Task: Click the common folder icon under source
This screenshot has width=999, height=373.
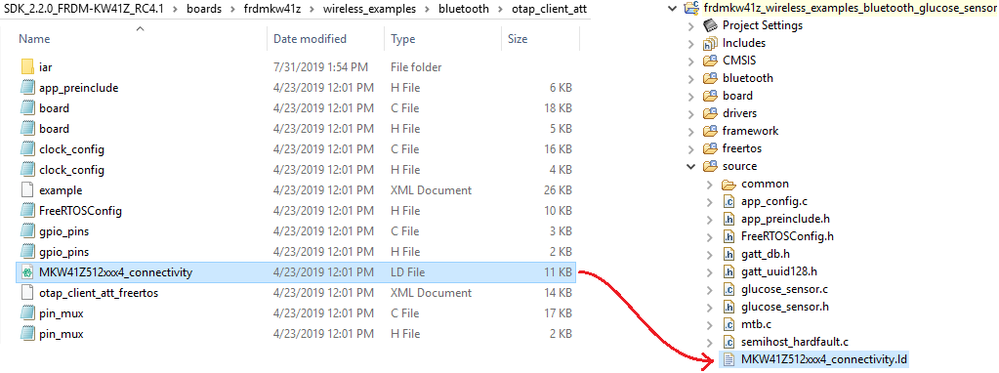Action: pos(729,184)
